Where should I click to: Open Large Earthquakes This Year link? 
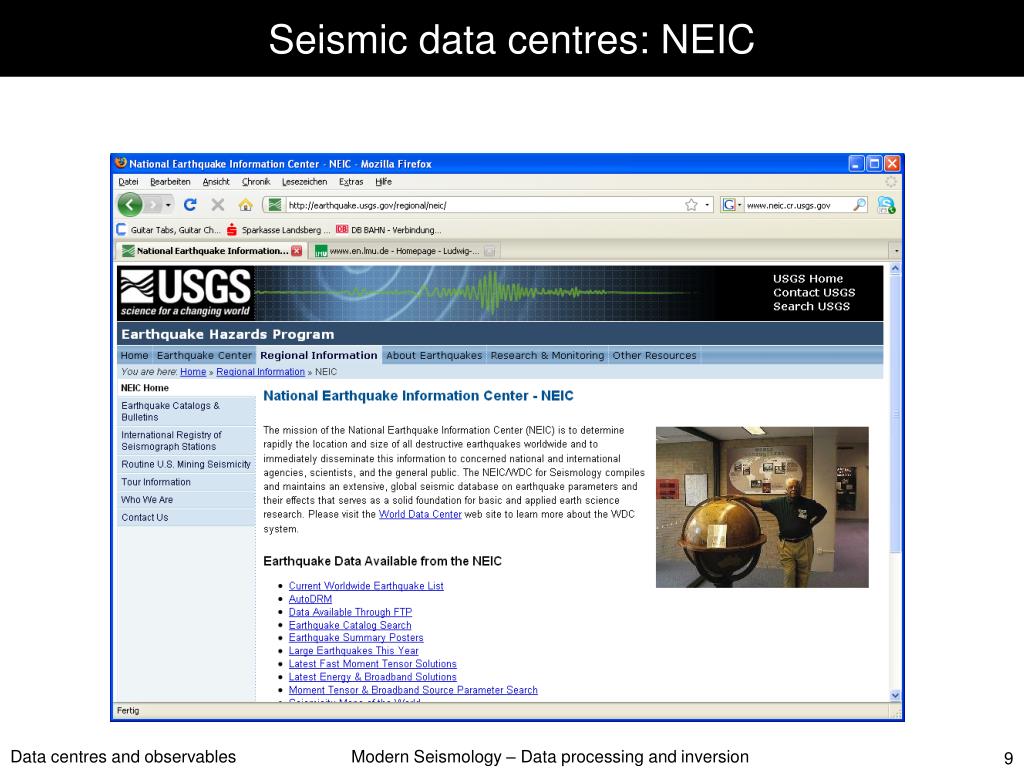(x=353, y=650)
